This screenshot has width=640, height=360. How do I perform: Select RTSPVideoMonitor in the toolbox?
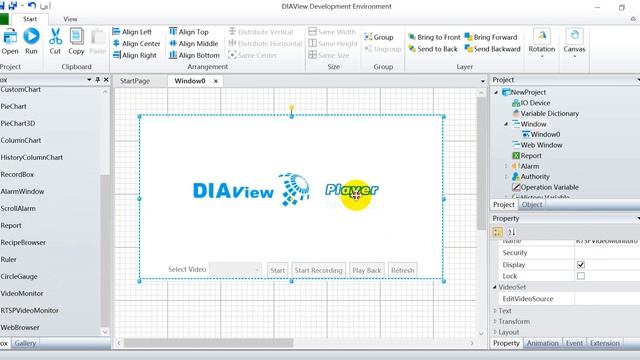tap(29, 311)
